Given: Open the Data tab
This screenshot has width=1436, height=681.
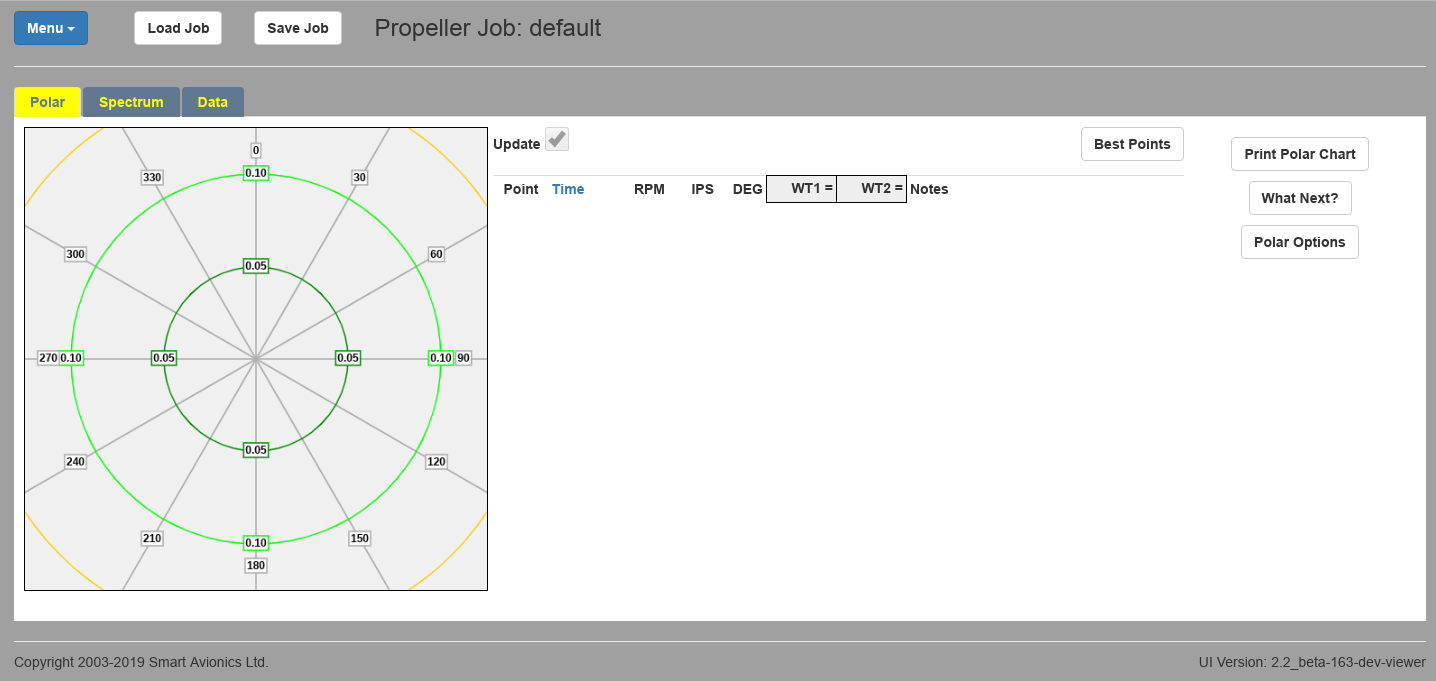Looking at the screenshot, I should point(212,102).
